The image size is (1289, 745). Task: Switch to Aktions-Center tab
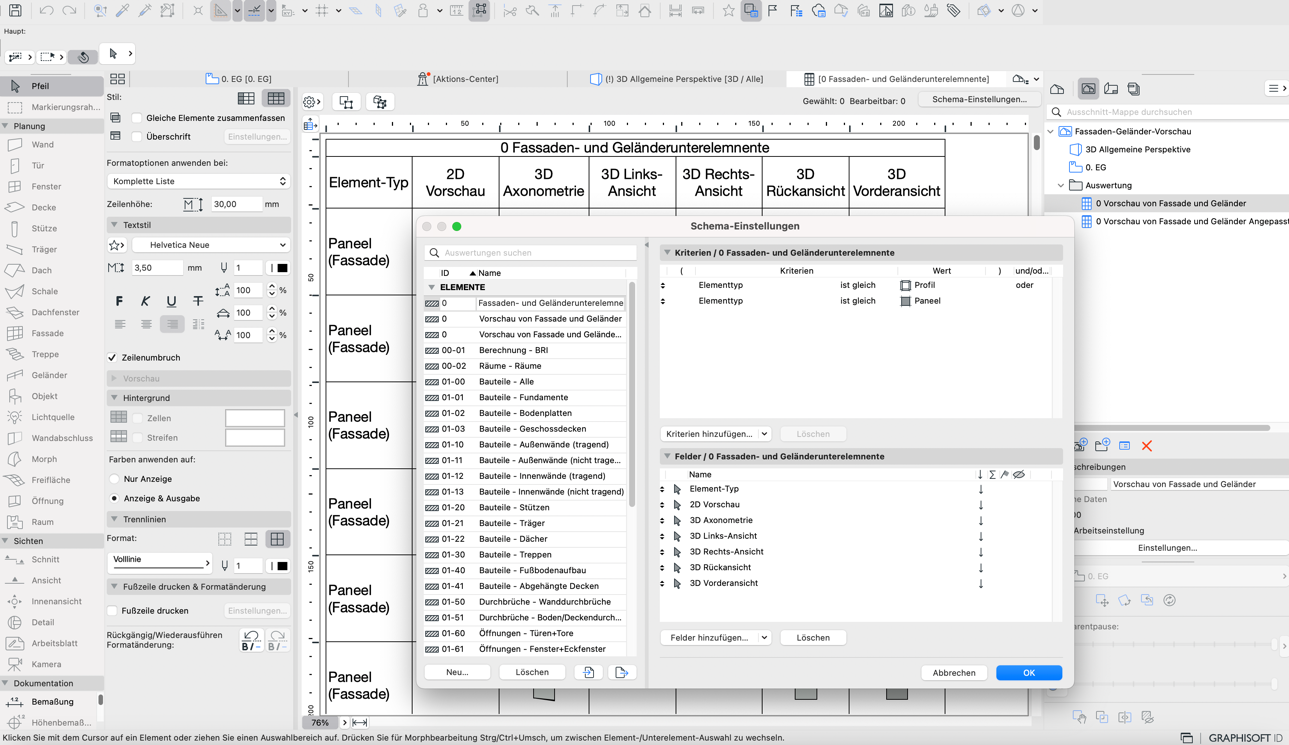click(x=457, y=79)
